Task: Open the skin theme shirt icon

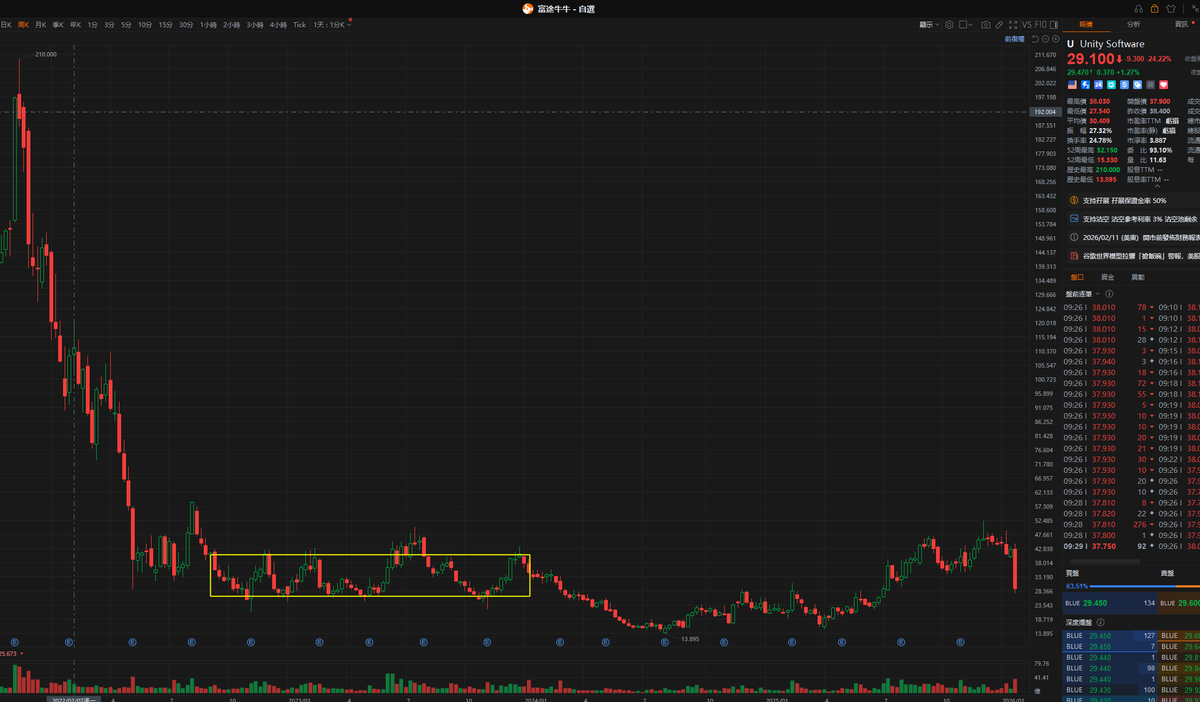Action: tap(1171, 9)
